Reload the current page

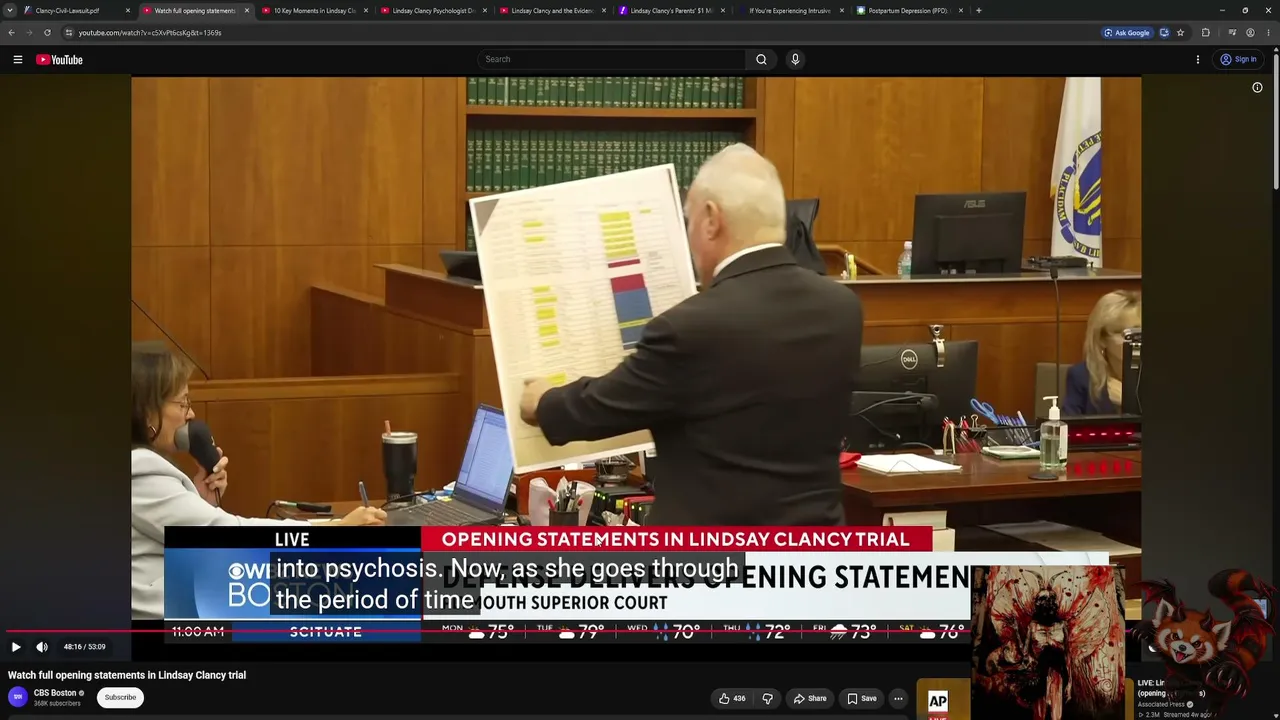coord(47,32)
